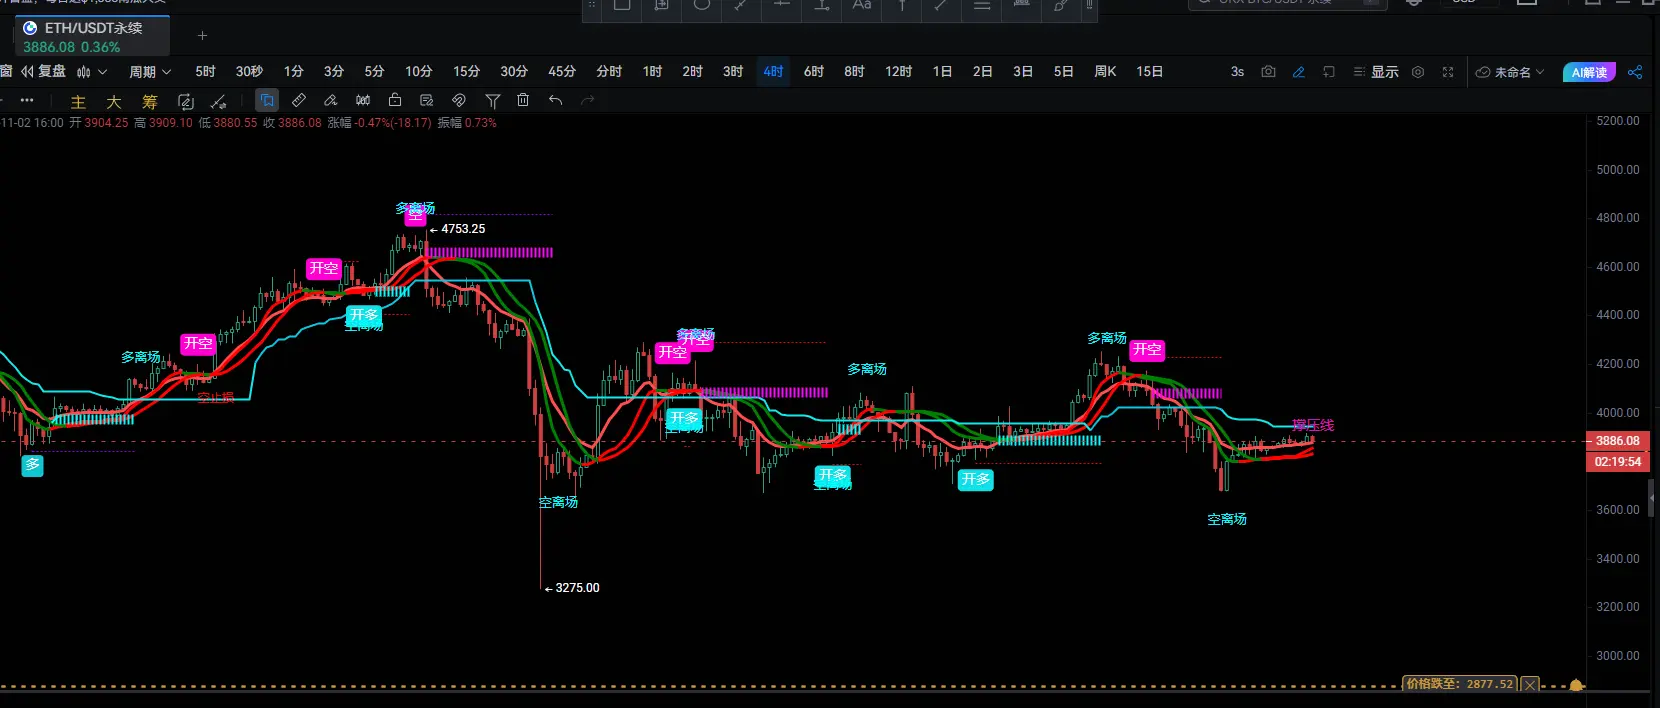Open a new tab with the plus icon

[202, 35]
